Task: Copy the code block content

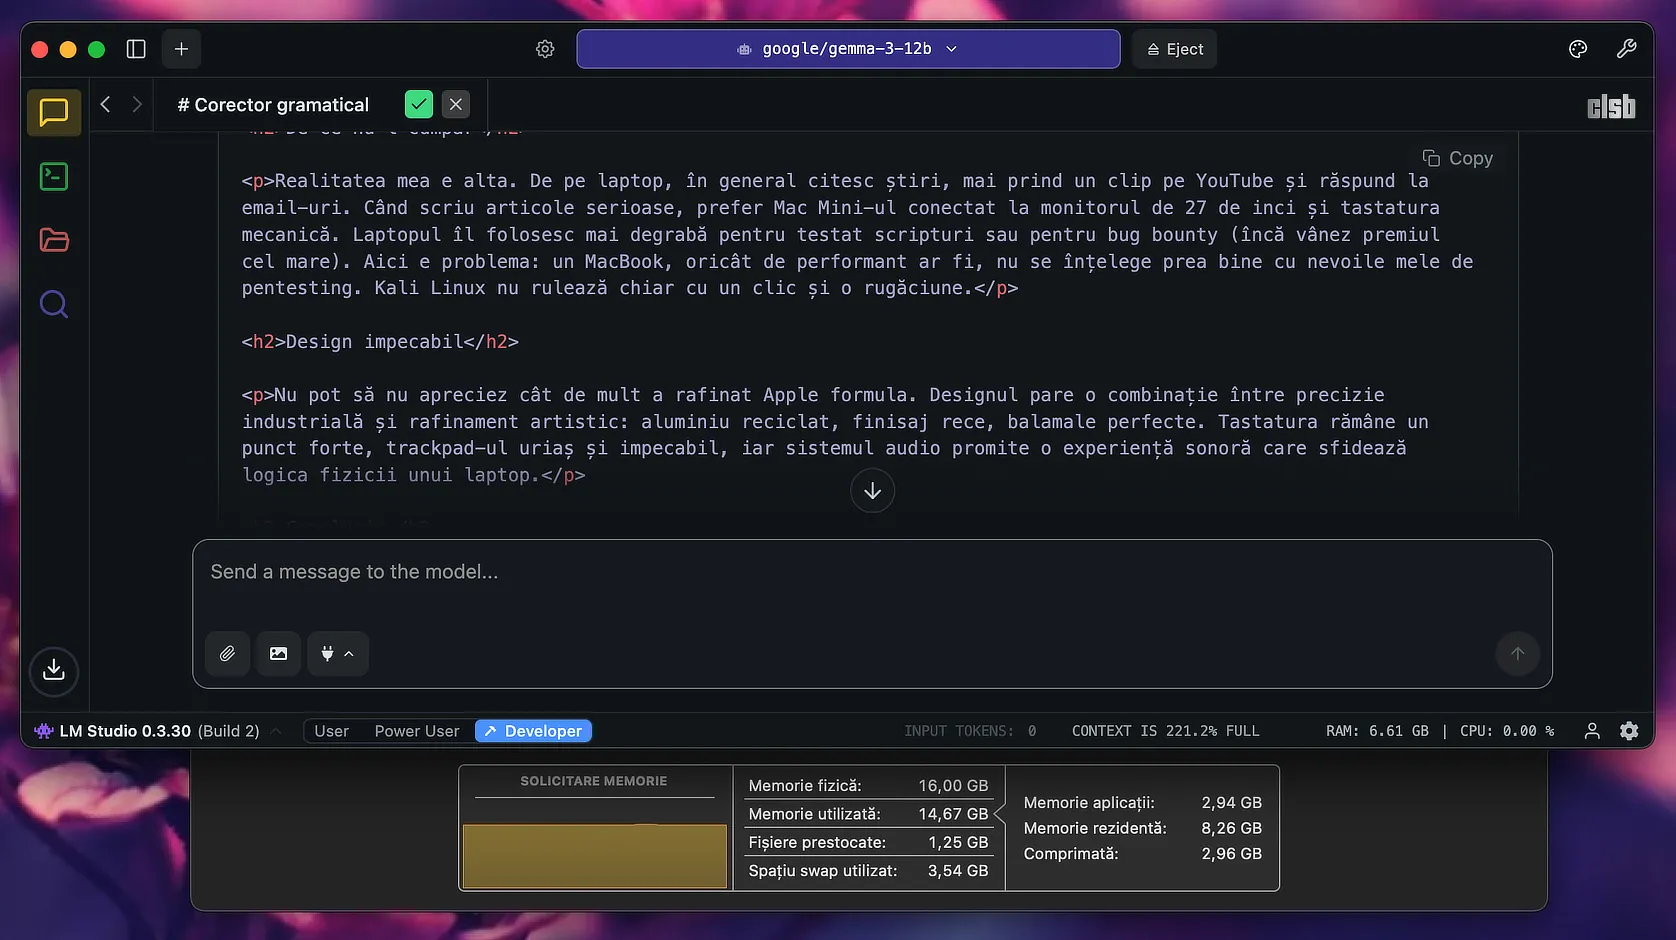Action: pos(1457,158)
